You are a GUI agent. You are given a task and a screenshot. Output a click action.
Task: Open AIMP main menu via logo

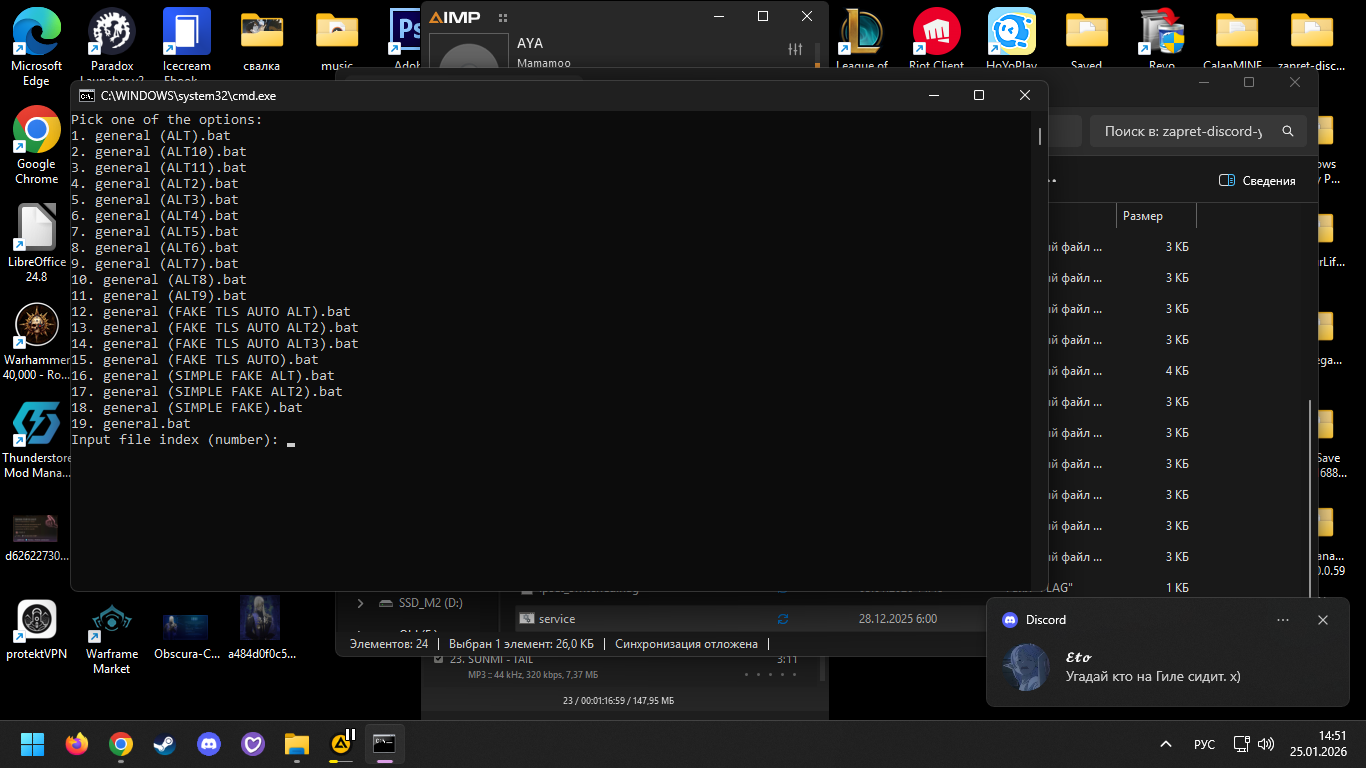click(x=455, y=17)
